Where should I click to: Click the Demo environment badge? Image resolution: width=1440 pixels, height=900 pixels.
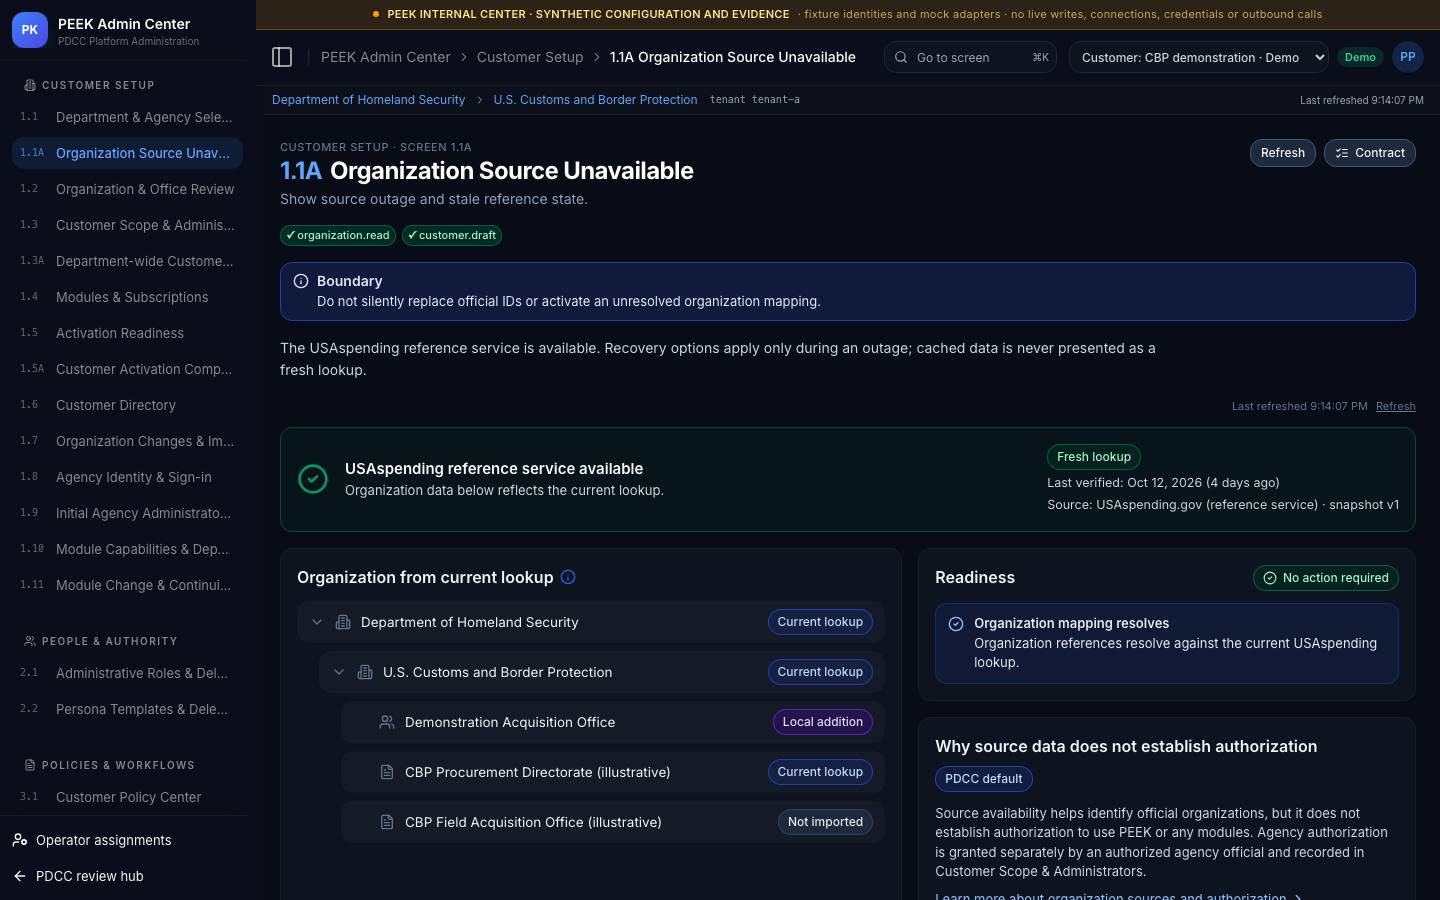pos(1360,57)
